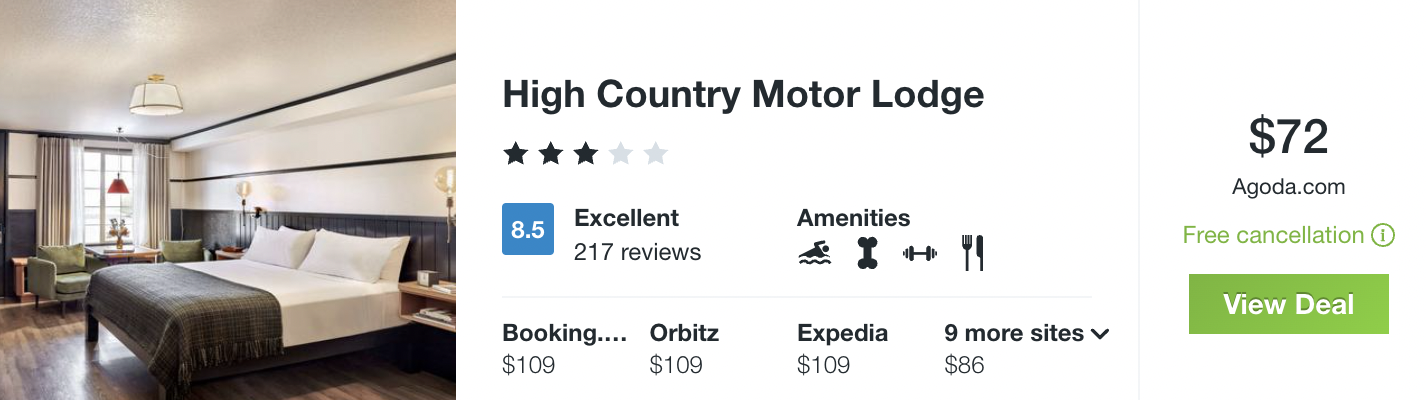Click the free cancellation info icon
This screenshot has width=1426, height=400.
(x=1383, y=236)
